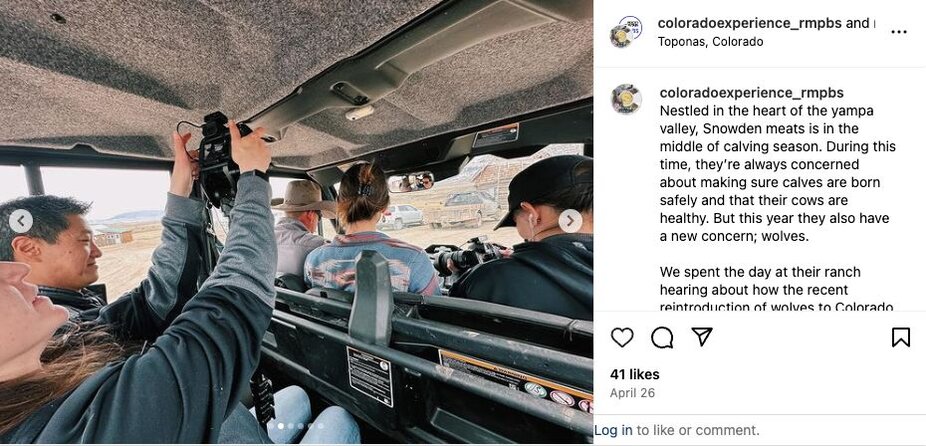Like the post with heart icon

622,337
